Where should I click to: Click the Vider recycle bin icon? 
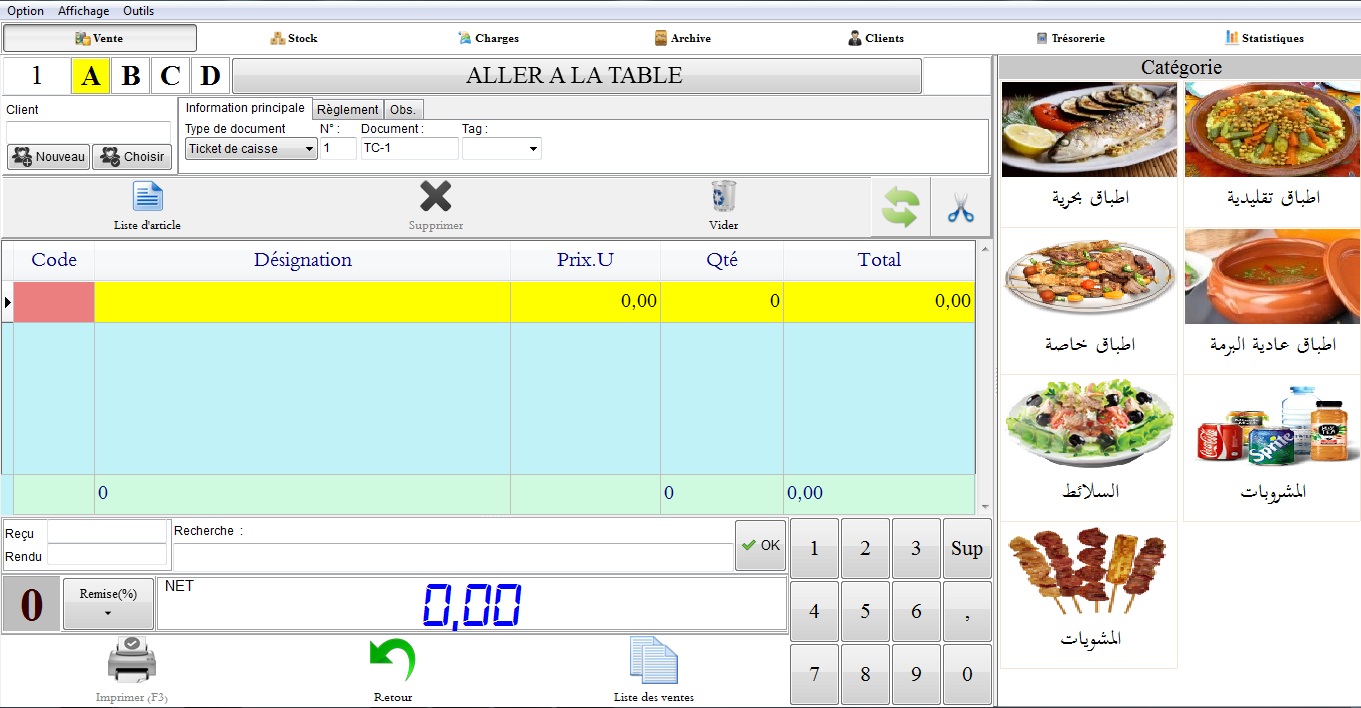coord(723,197)
